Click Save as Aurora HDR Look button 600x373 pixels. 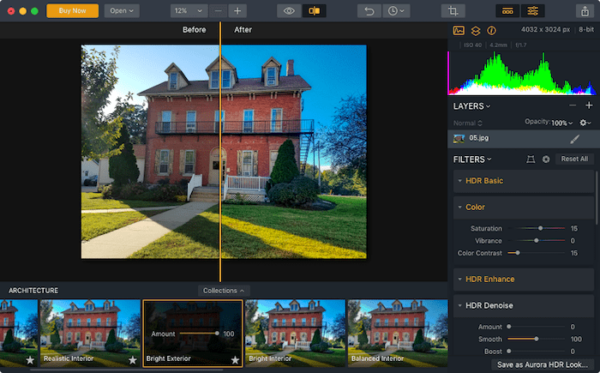pyautogui.click(x=542, y=365)
